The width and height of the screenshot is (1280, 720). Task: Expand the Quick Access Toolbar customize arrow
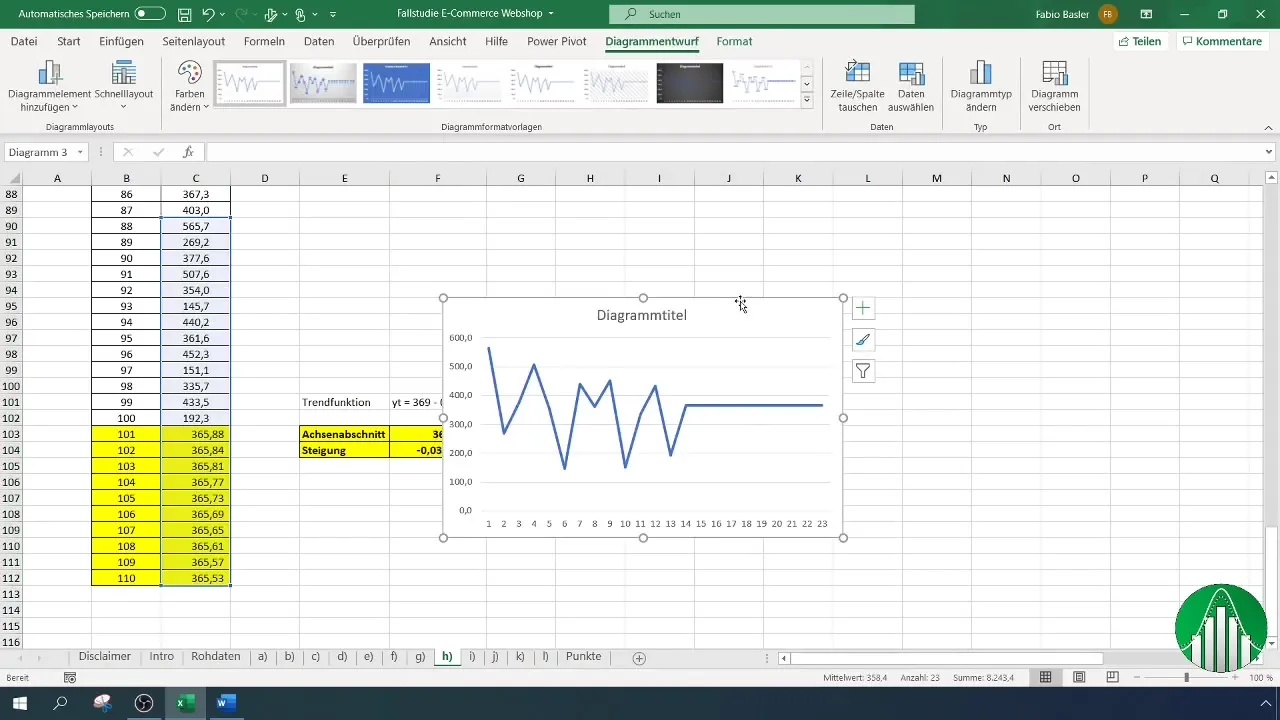click(x=333, y=15)
